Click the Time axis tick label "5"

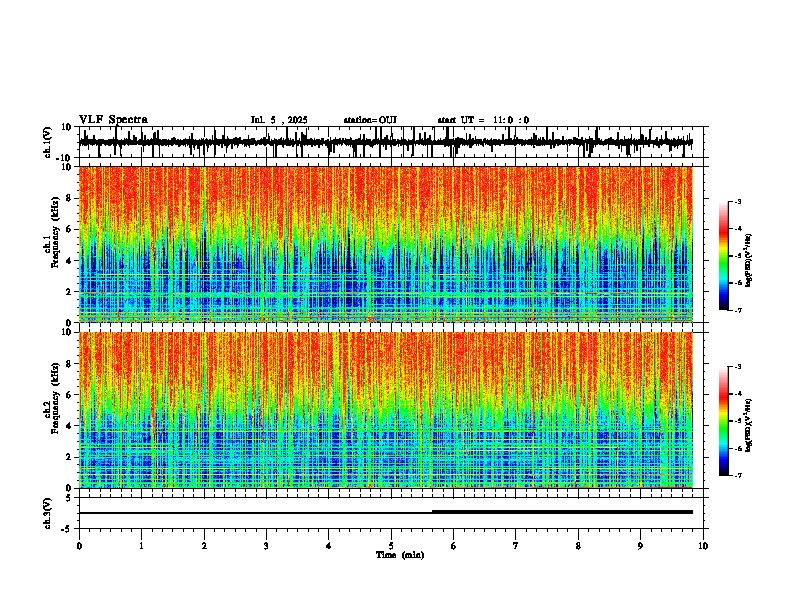391,546
